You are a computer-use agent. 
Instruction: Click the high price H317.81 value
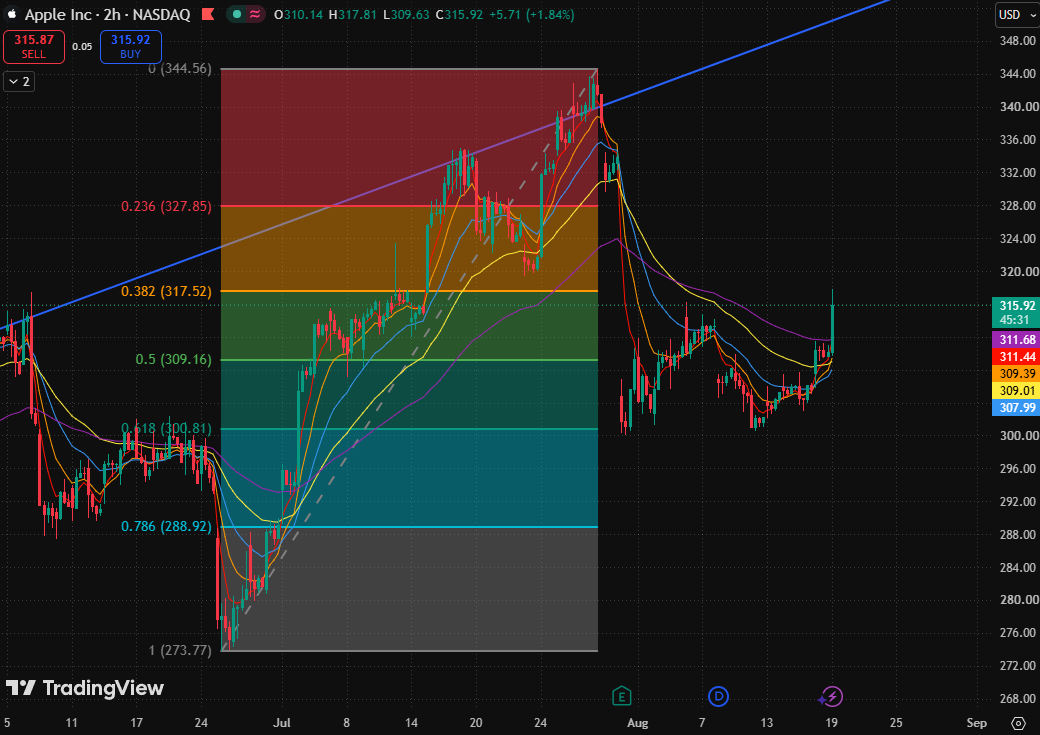tap(355, 15)
